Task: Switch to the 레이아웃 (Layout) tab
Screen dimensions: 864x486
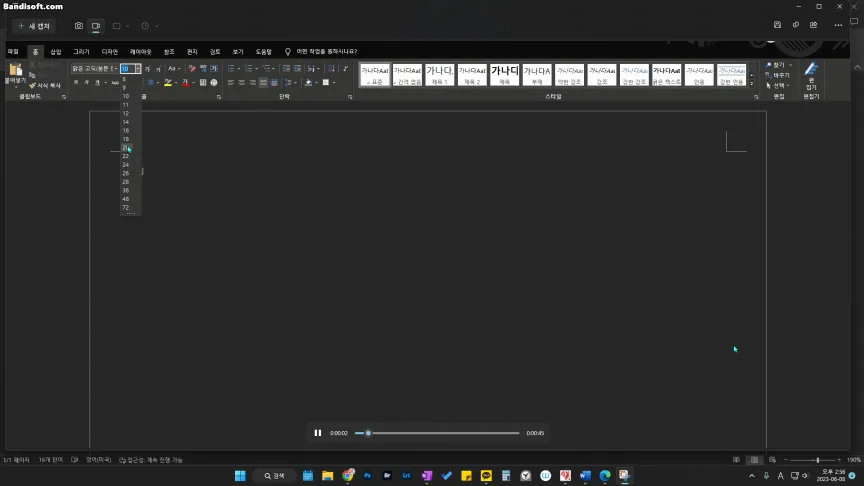Action: [x=141, y=52]
